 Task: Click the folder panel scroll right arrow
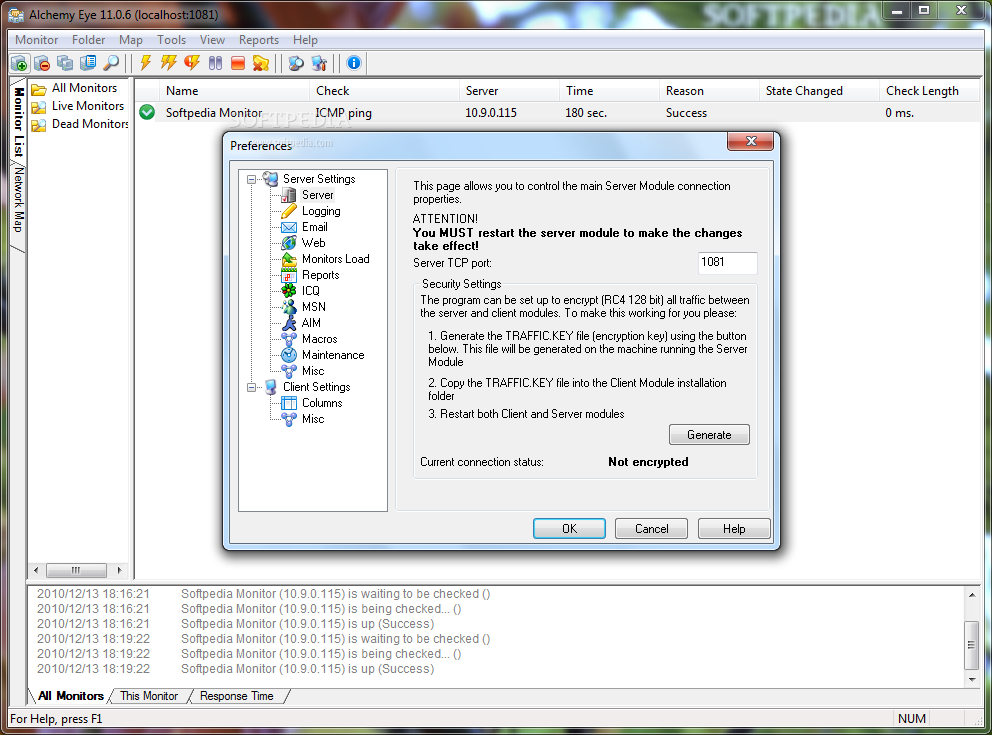(120, 571)
